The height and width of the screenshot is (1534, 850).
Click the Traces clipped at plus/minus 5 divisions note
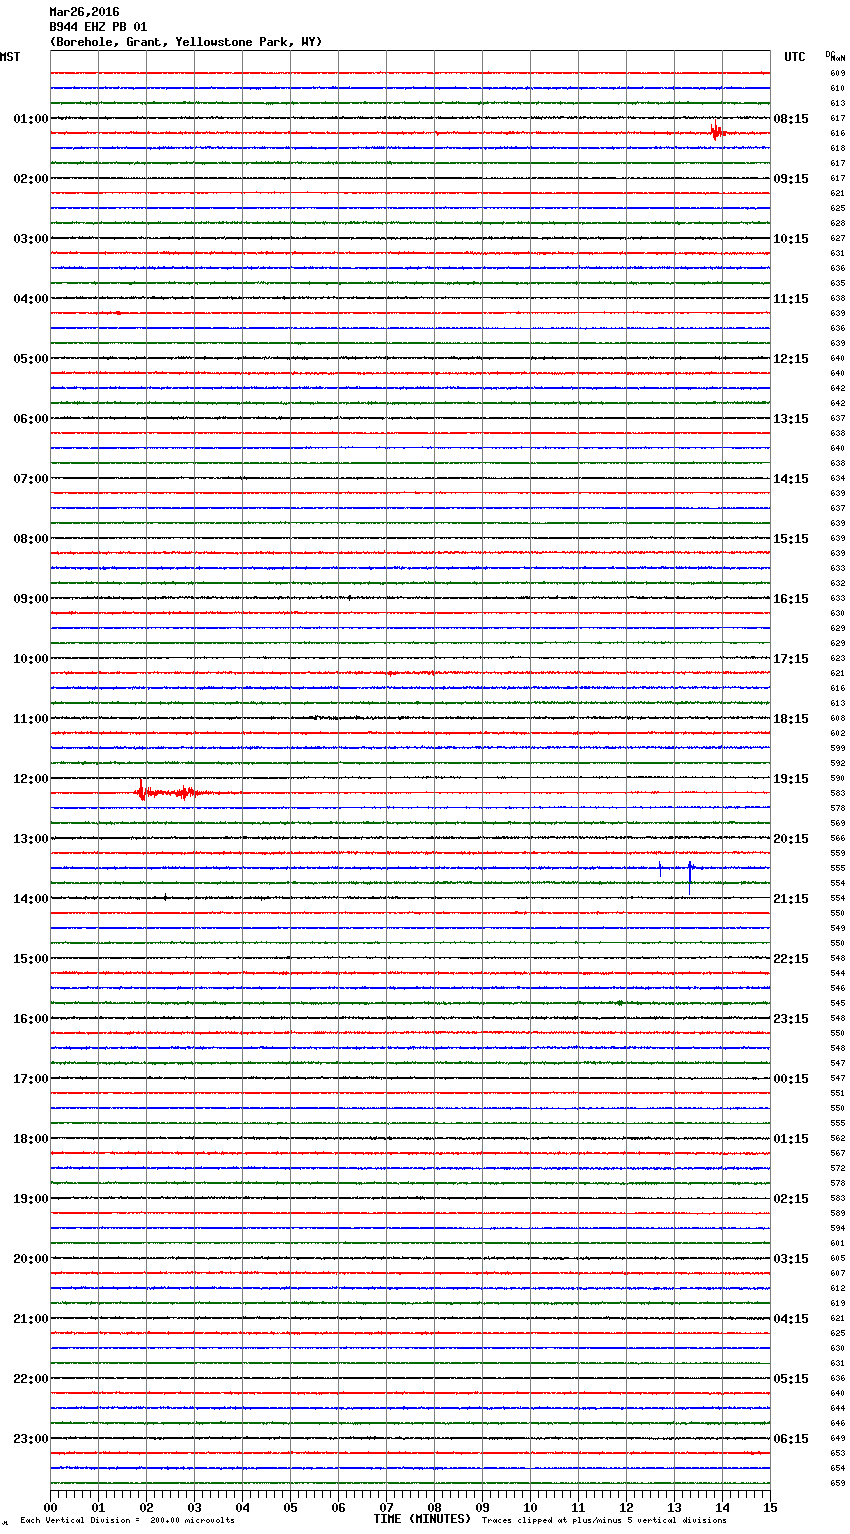point(604,1521)
